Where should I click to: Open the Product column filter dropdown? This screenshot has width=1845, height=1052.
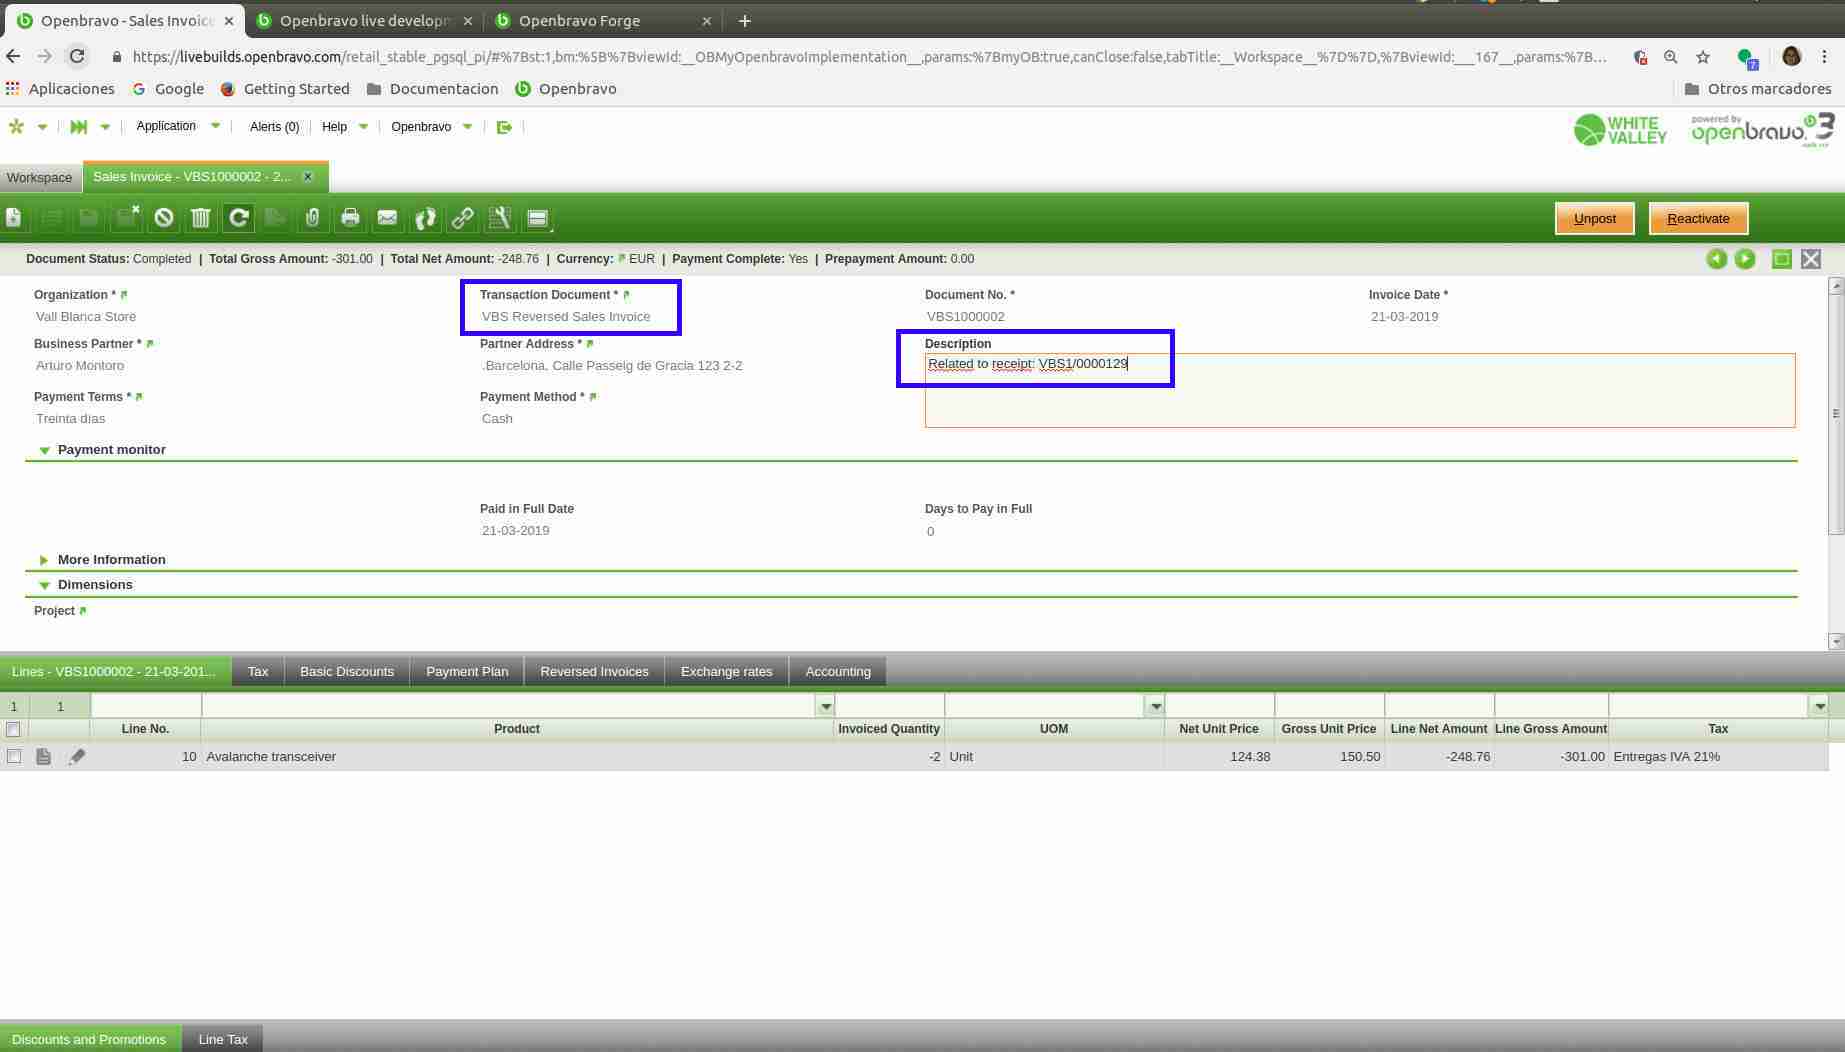[825, 706]
